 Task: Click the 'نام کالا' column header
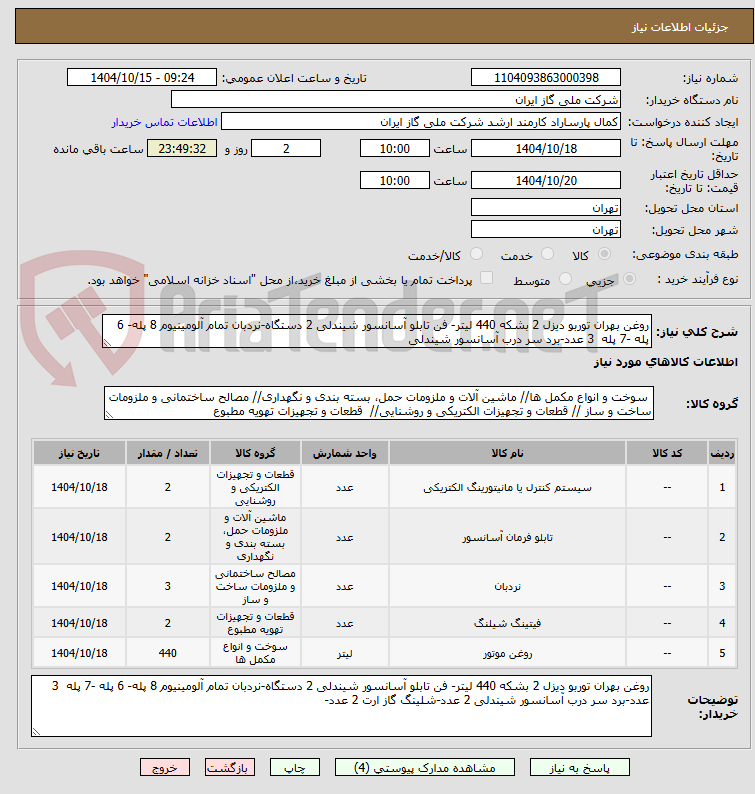pos(507,453)
